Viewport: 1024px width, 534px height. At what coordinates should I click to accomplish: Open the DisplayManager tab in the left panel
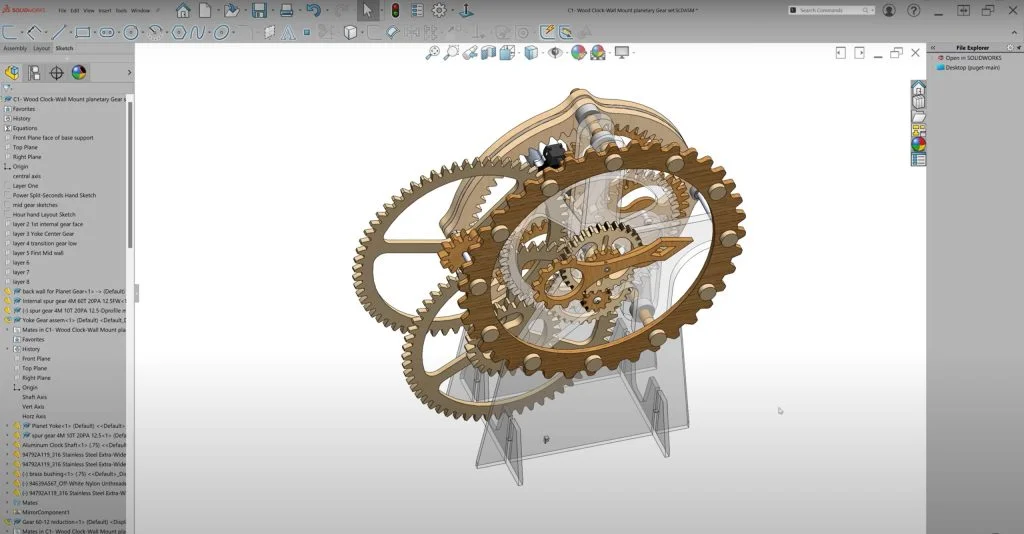(x=79, y=72)
